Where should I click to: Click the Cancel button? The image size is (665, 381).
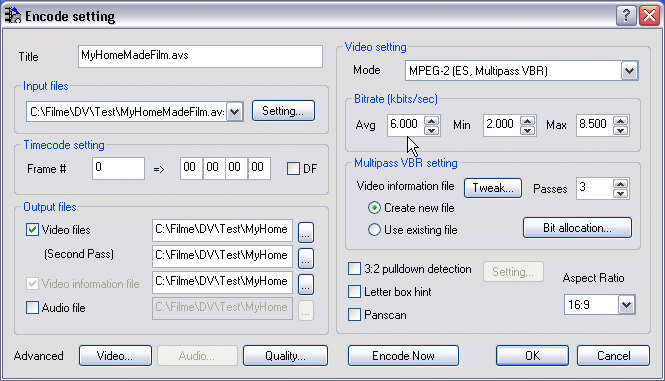coord(613,356)
